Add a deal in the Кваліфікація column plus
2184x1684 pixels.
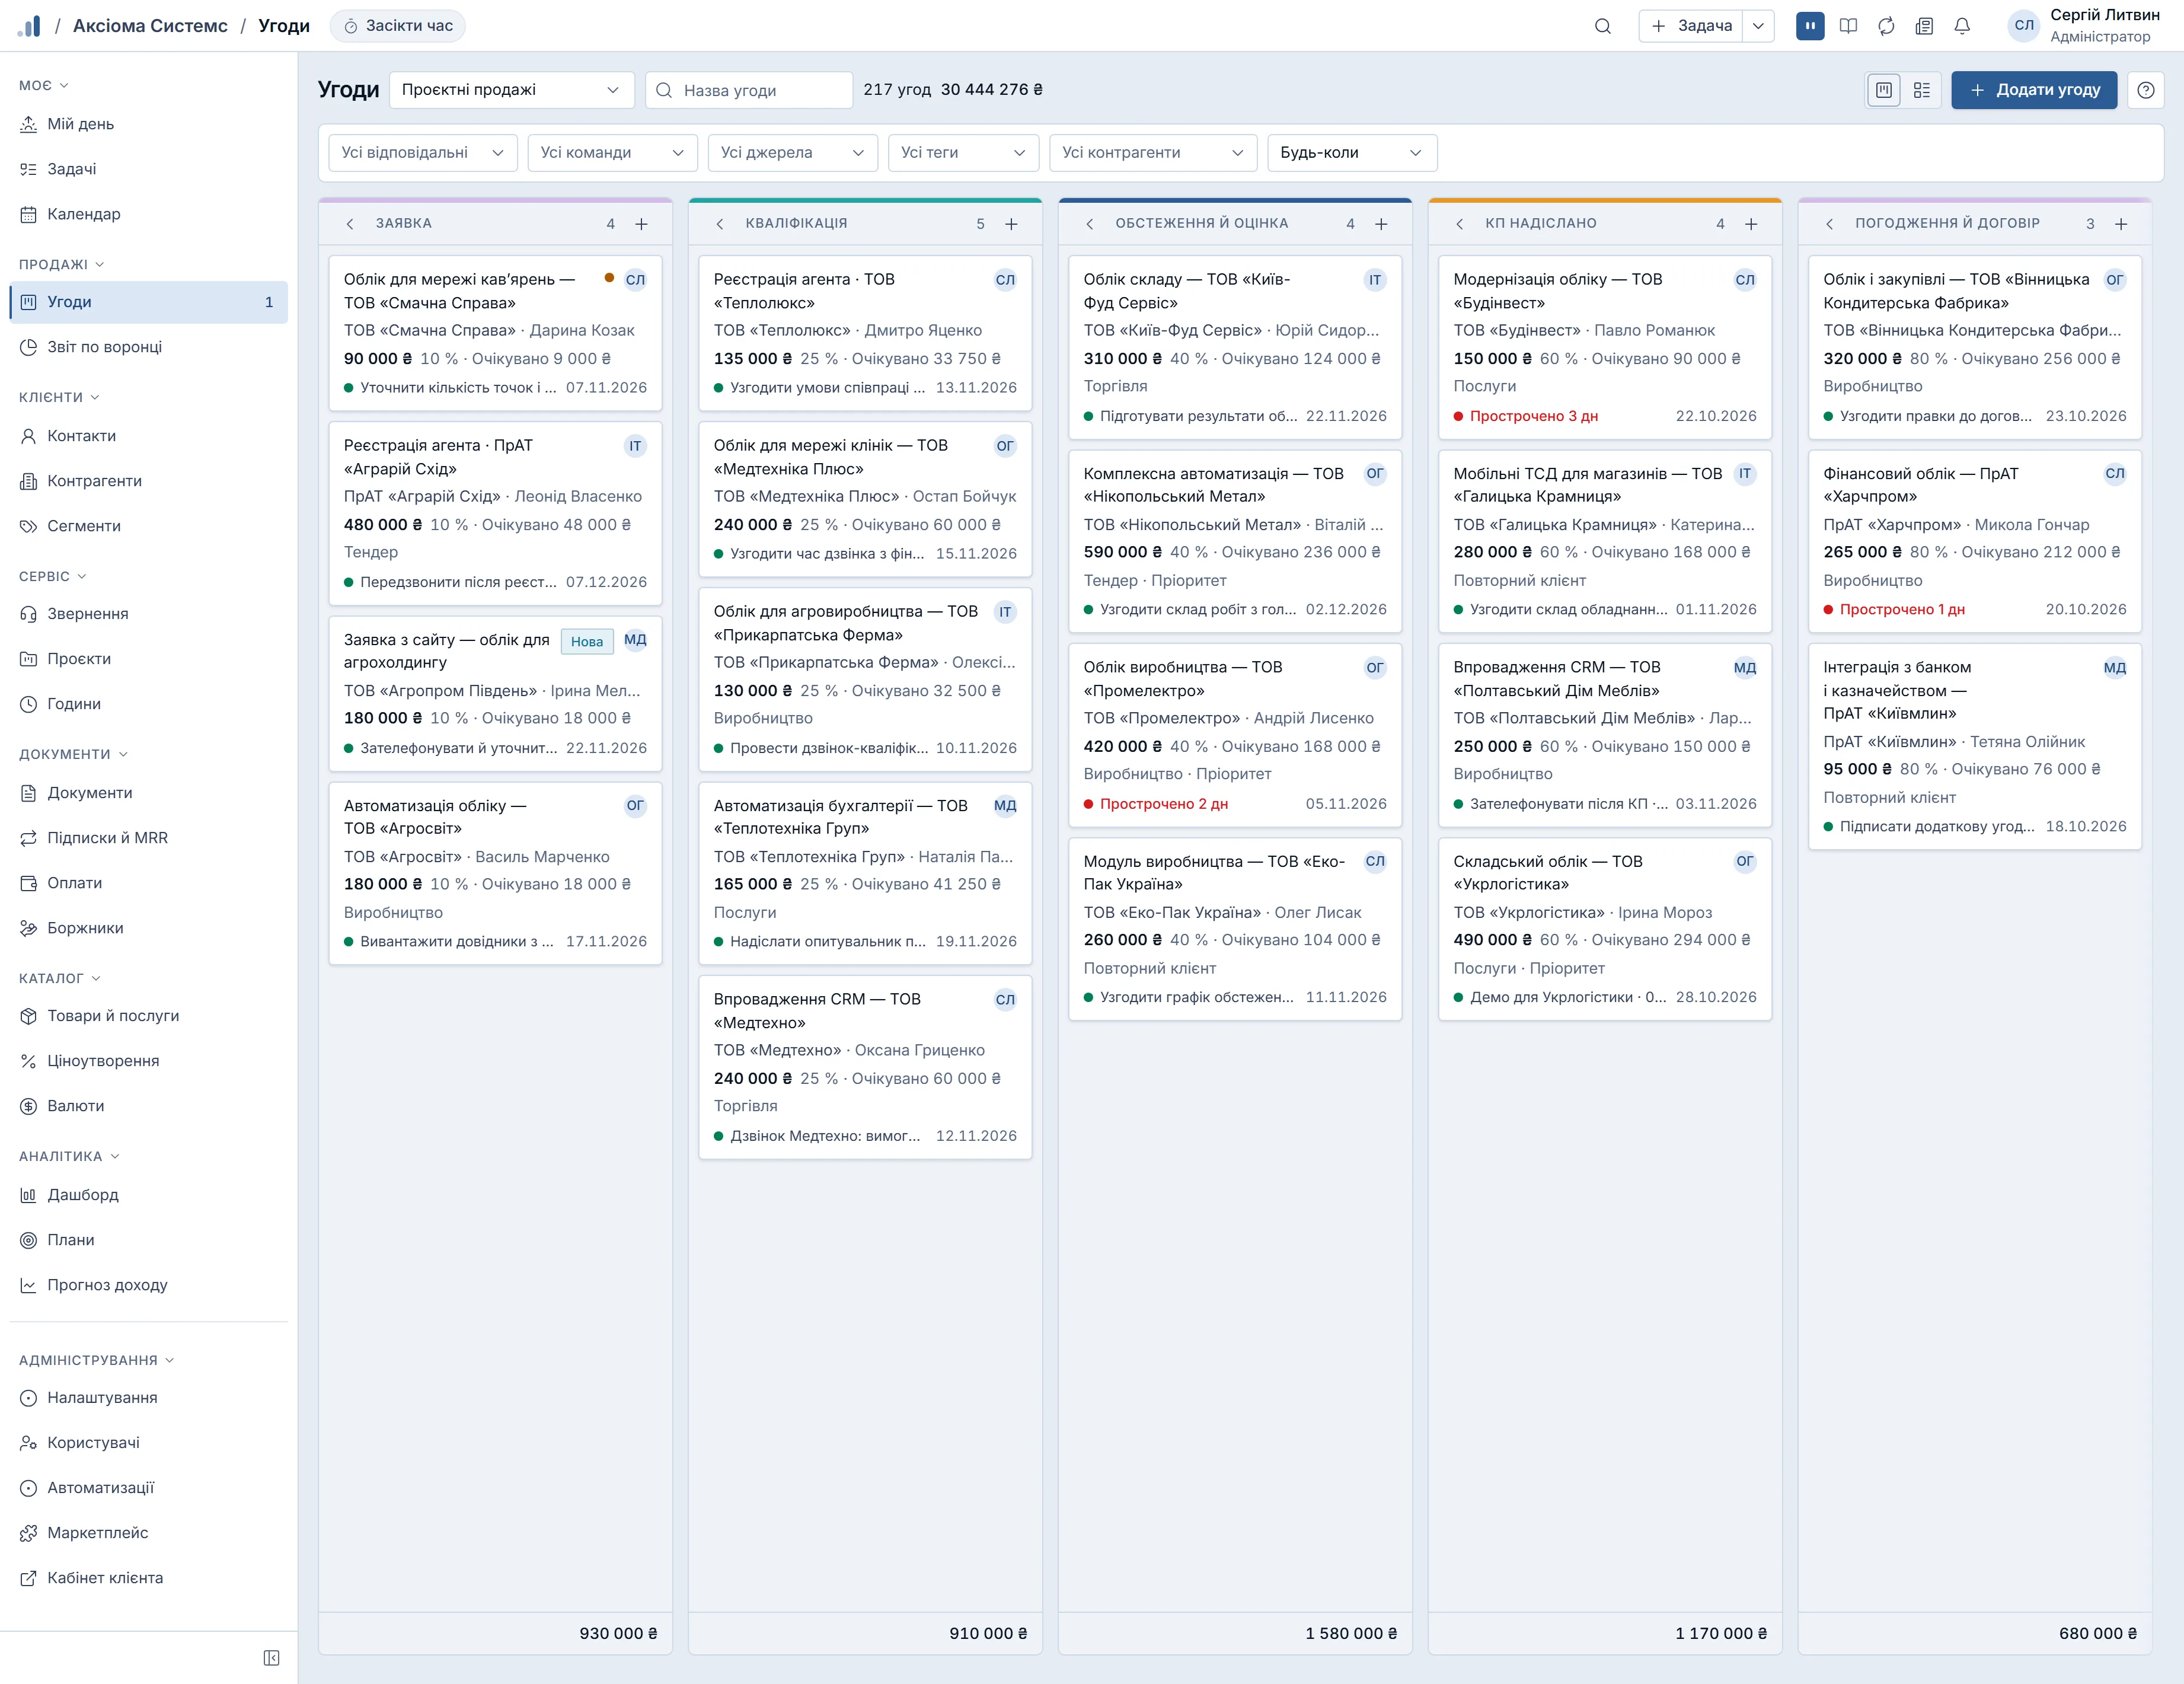coord(1011,224)
